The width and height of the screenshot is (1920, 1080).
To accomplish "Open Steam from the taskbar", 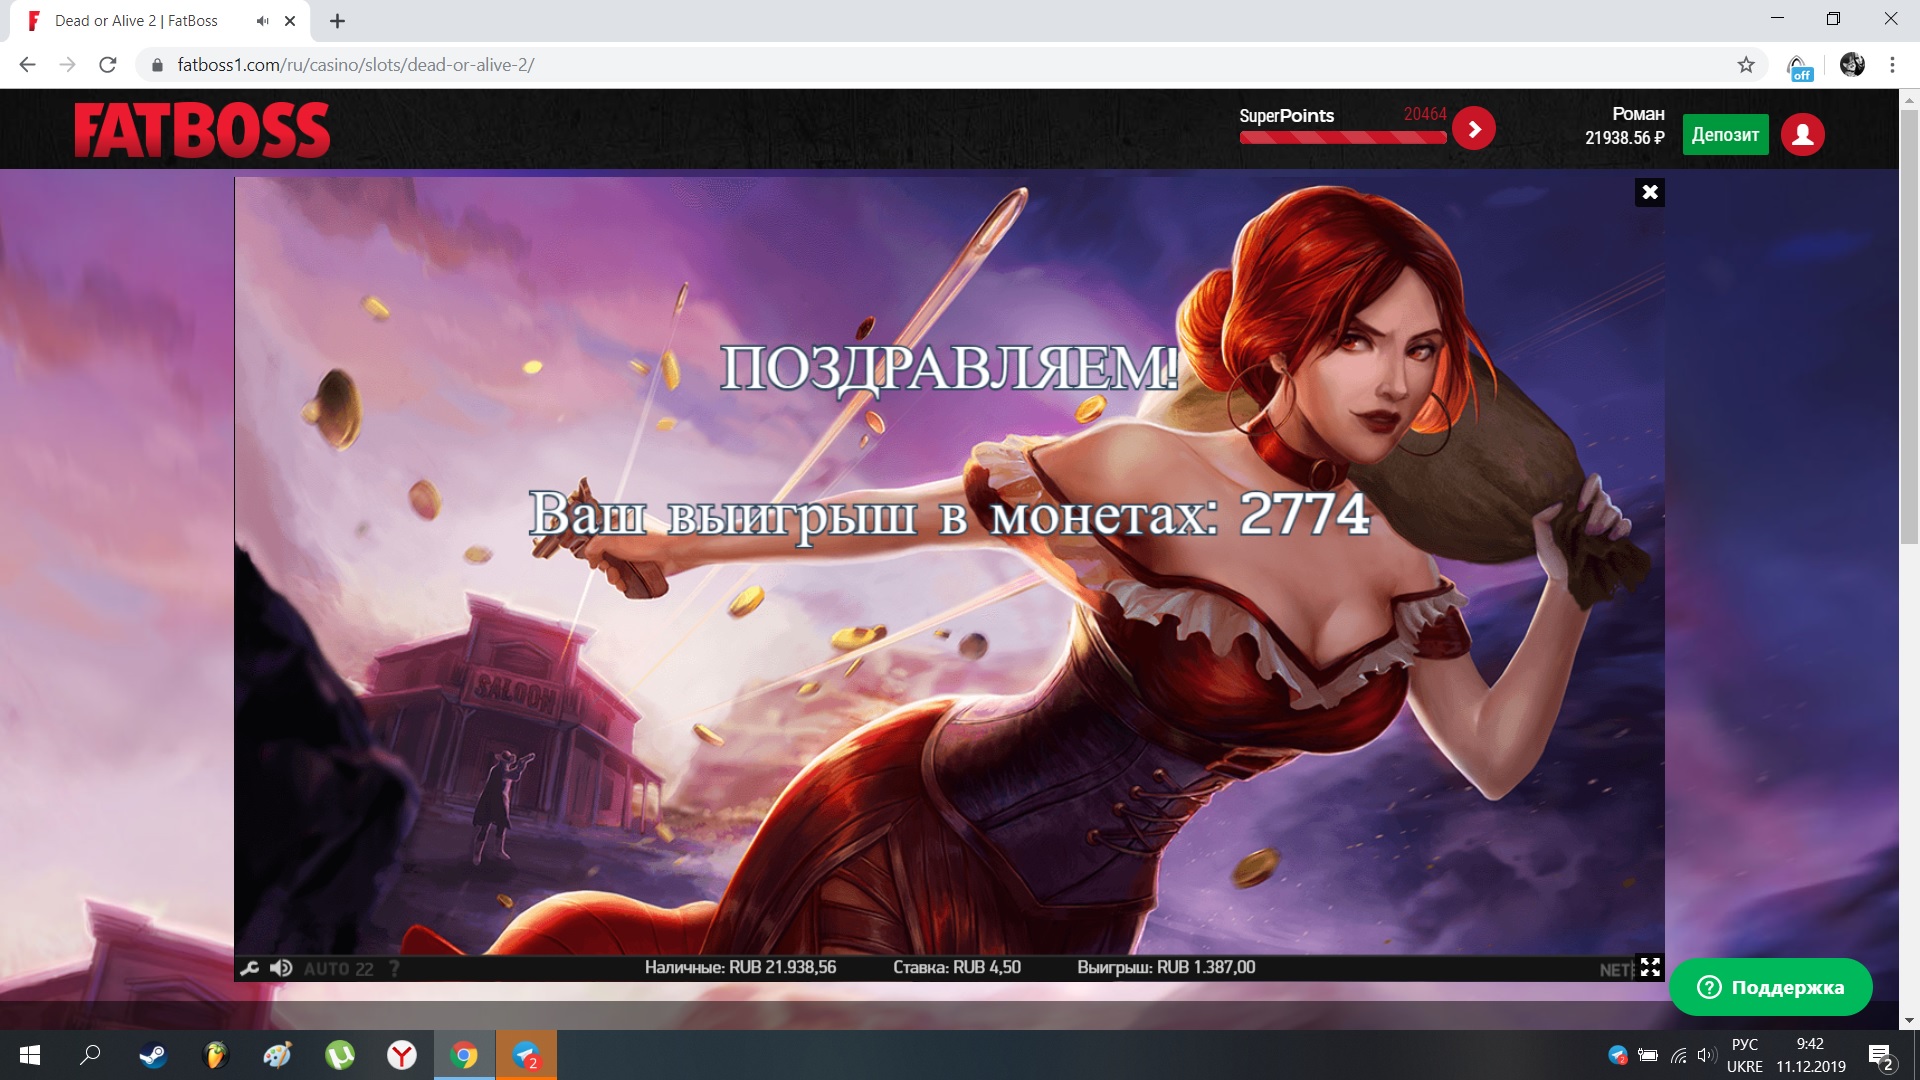I will pyautogui.click(x=153, y=1055).
